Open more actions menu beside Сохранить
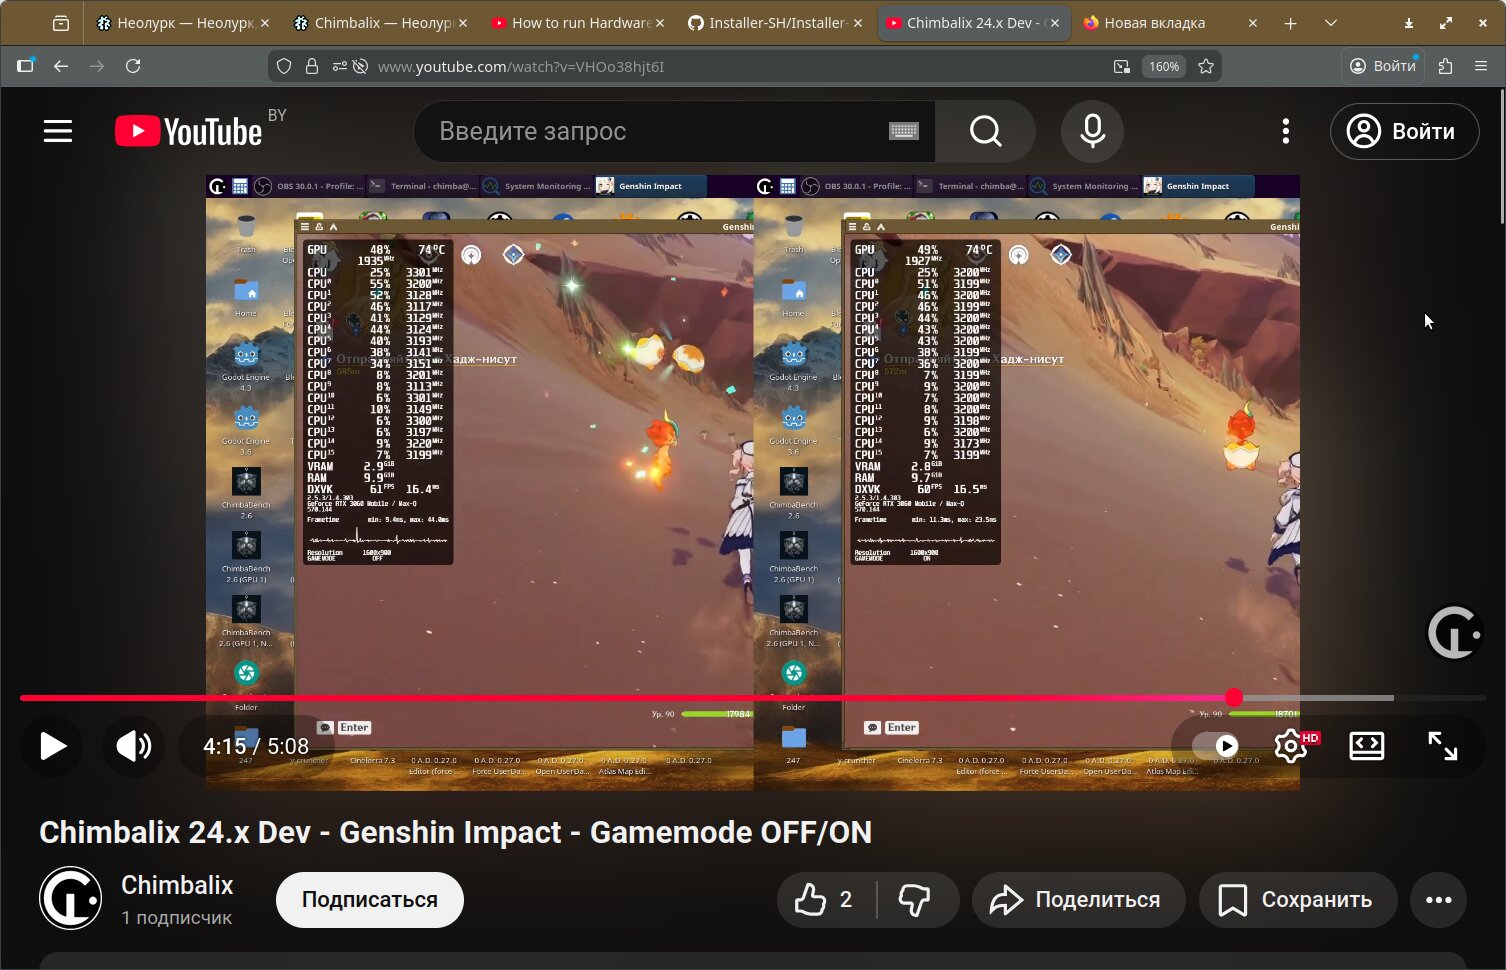The width and height of the screenshot is (1506, 970). [1438, 900]
